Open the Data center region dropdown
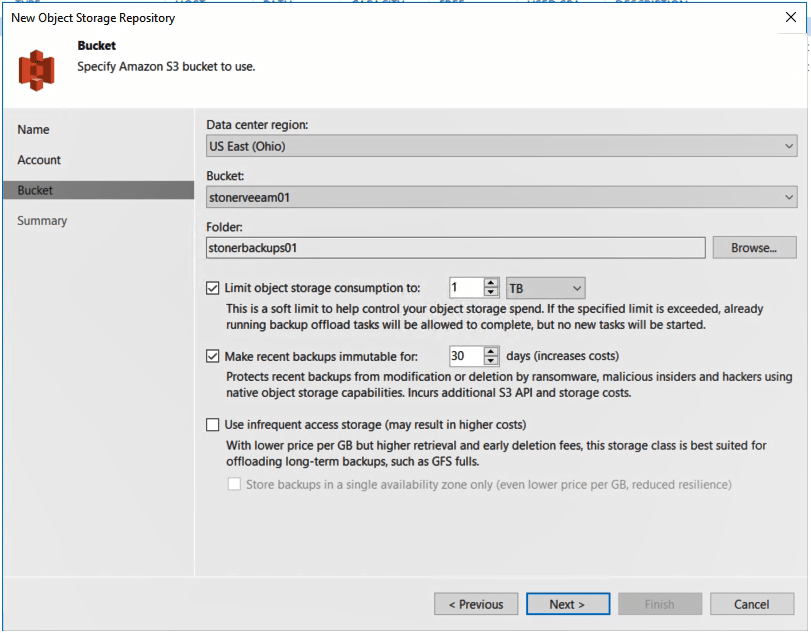This screenshot has width=811, height=633. click(789, 146)
